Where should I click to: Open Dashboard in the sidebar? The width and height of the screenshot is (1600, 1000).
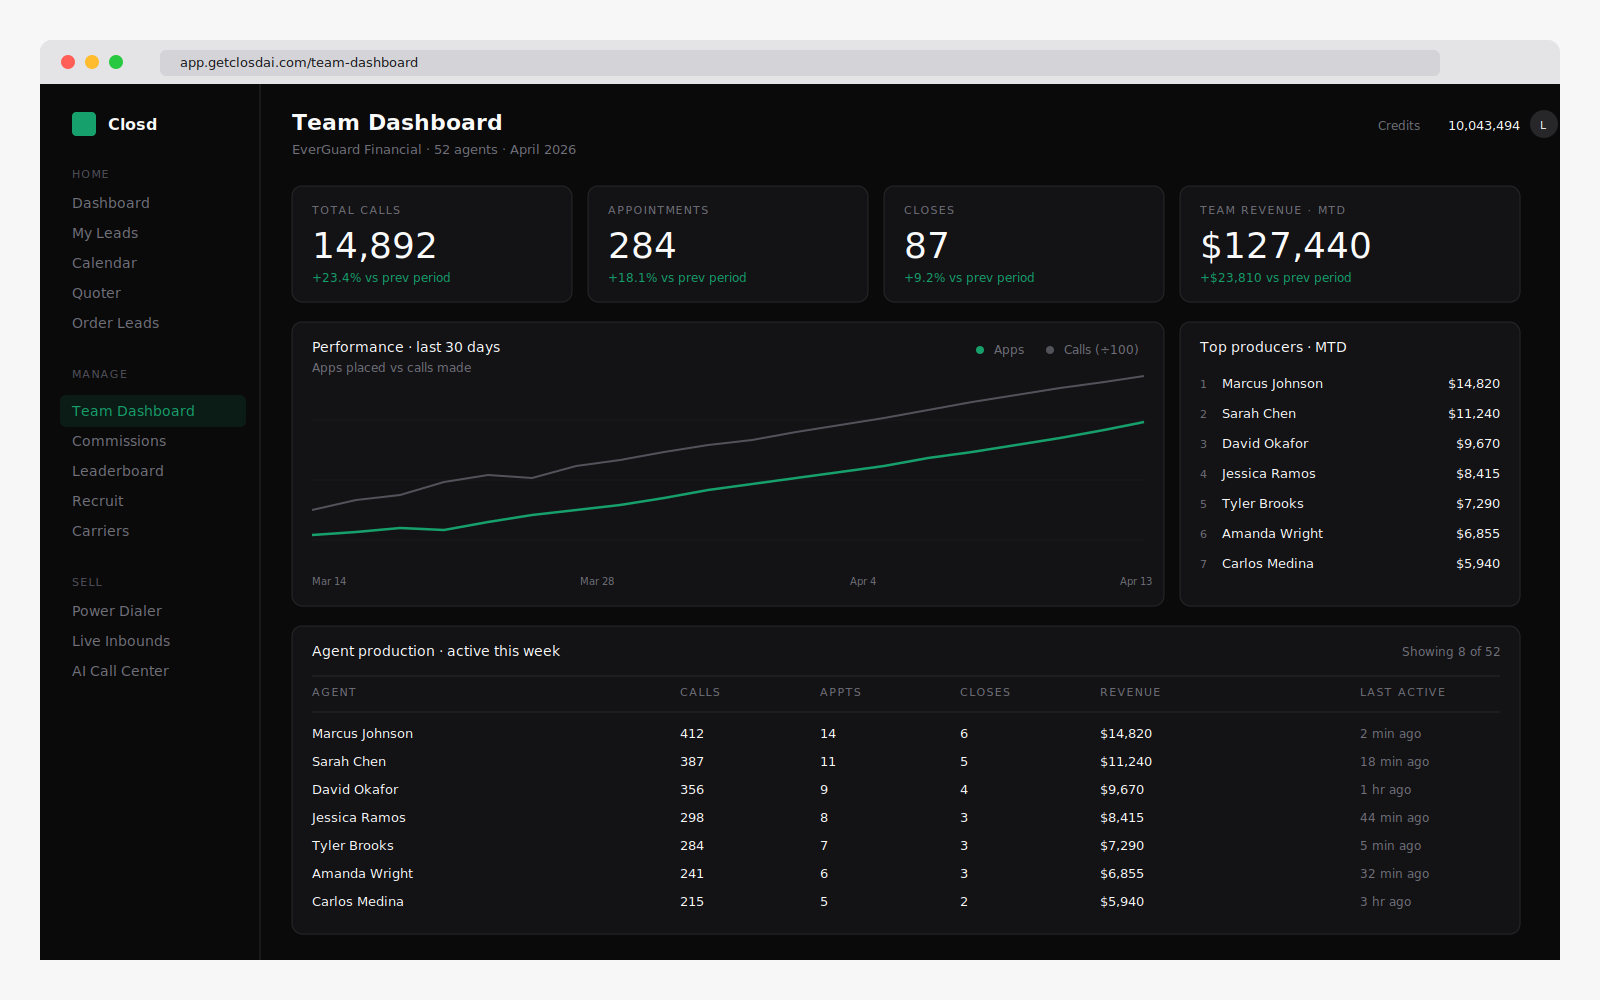coord(111,203)
